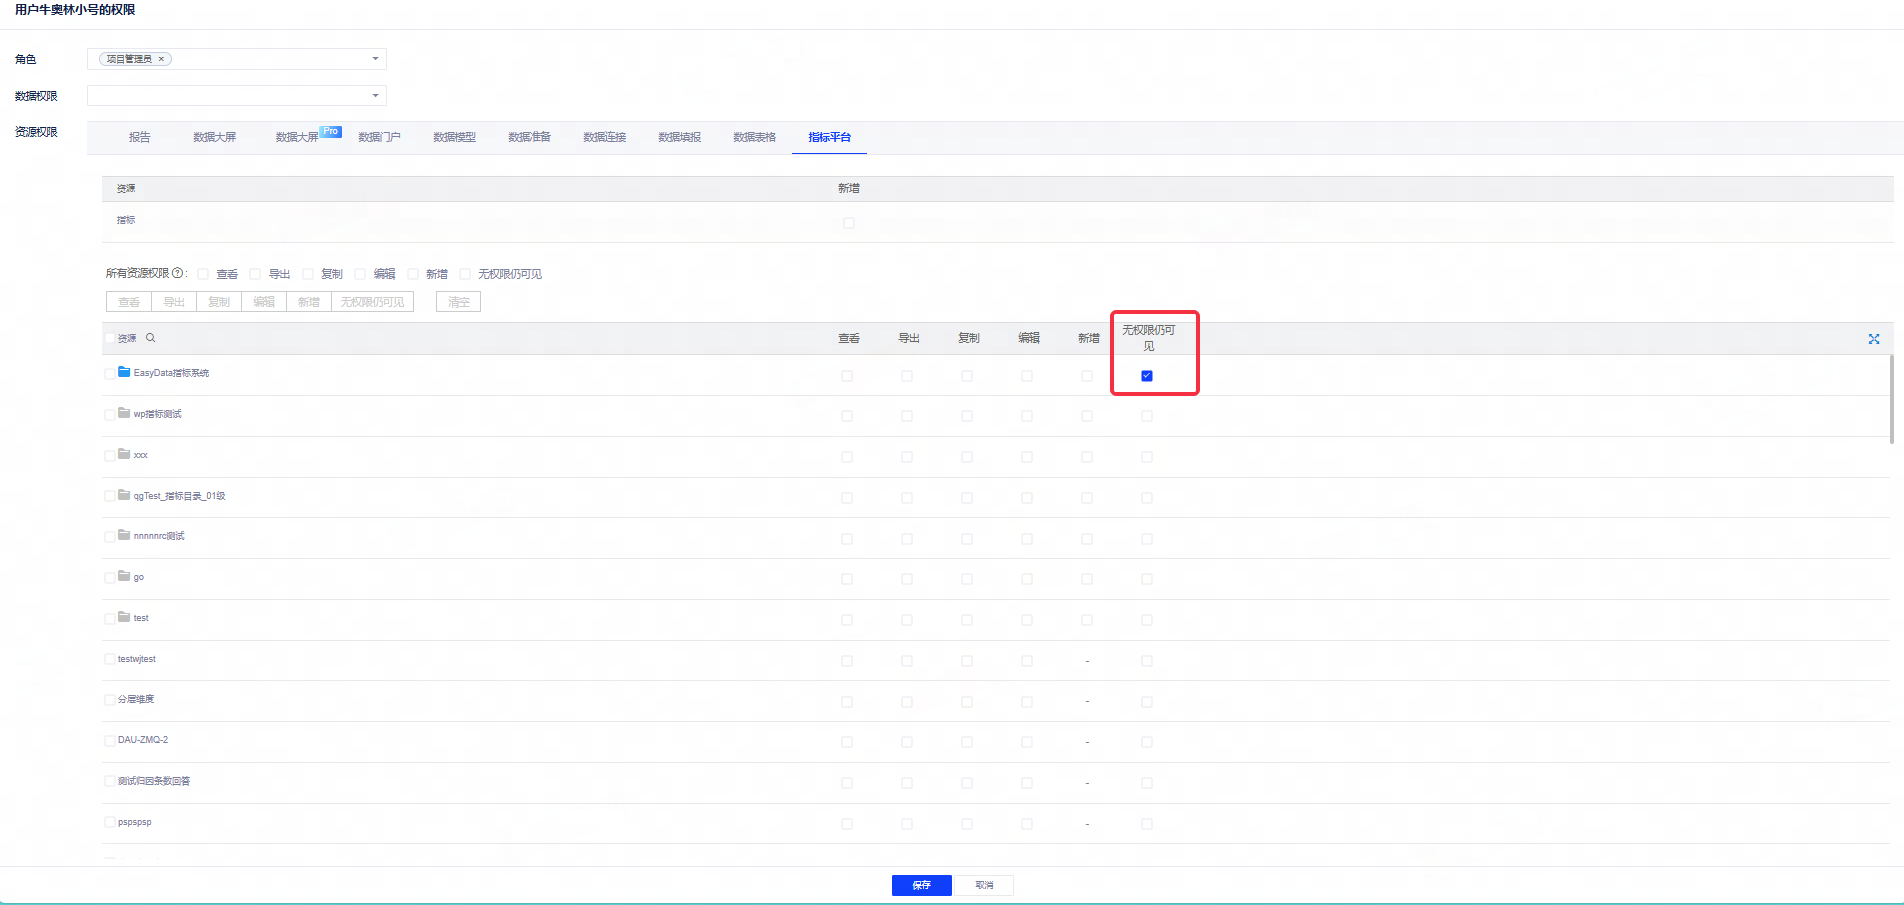Check the 新增 box for 指标 resource
Viewport: 1904px width, 905px height.
(849, 223)
